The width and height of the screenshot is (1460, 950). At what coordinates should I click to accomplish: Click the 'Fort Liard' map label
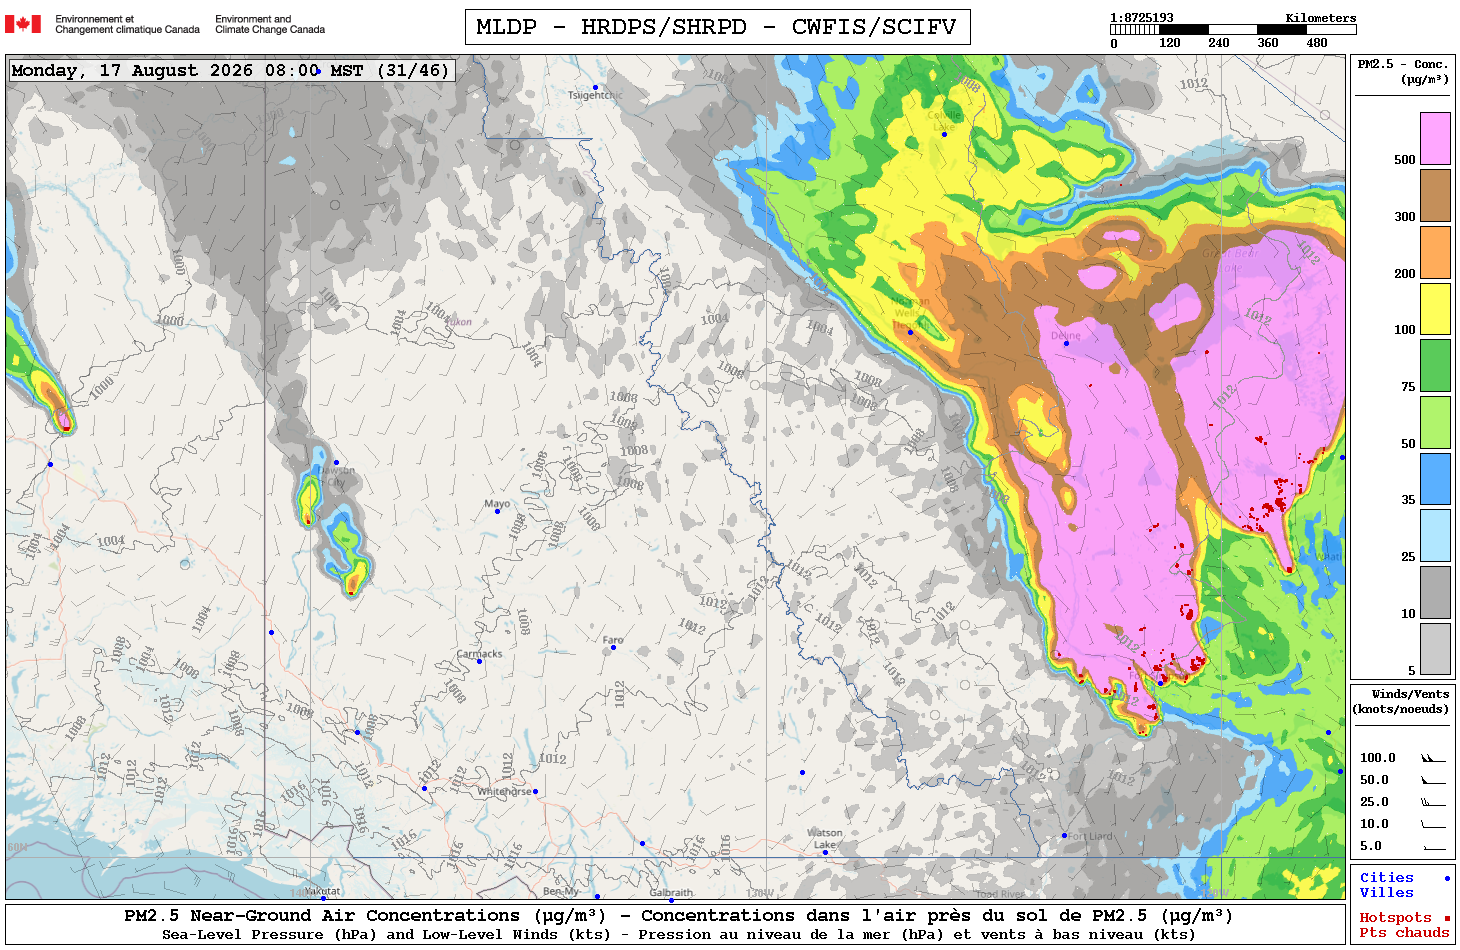pos(1090,836)
